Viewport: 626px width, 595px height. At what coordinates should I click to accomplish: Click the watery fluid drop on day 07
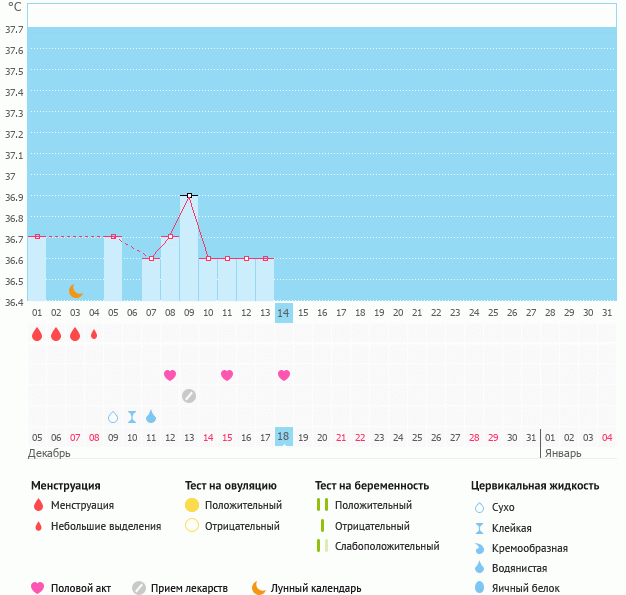pos(151,417)
